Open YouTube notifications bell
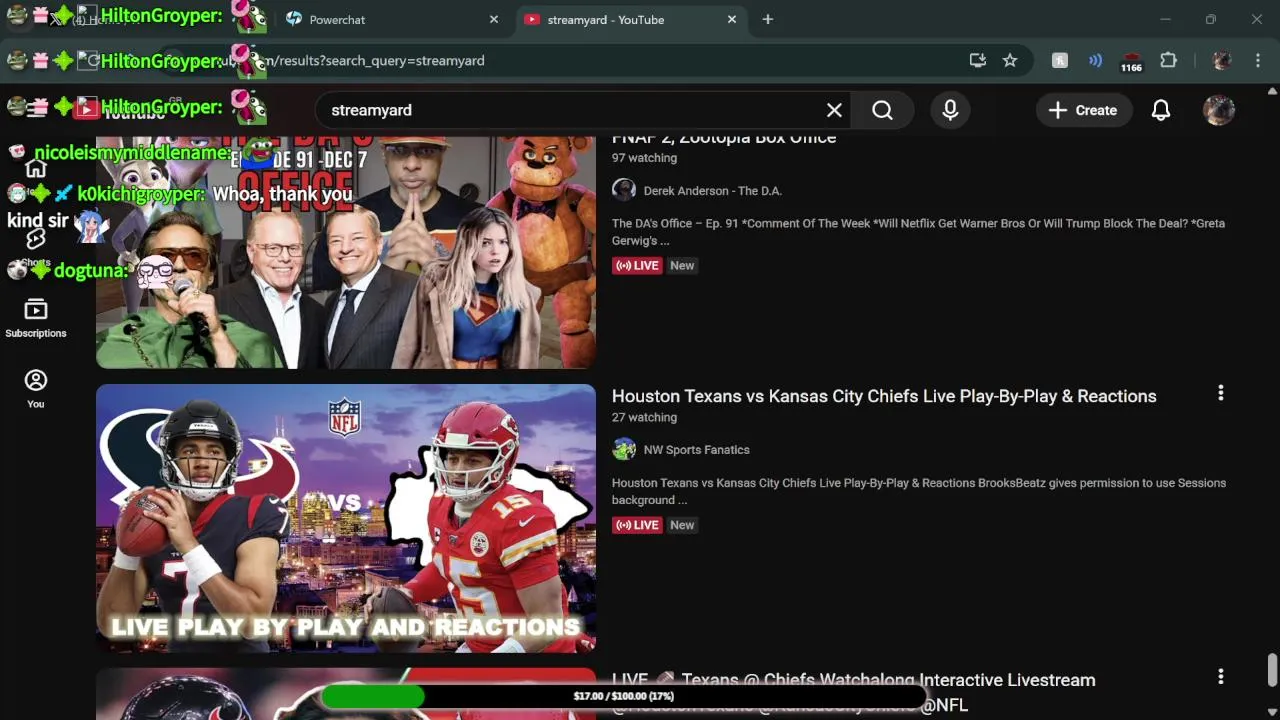 click(x=1161, y=110)
